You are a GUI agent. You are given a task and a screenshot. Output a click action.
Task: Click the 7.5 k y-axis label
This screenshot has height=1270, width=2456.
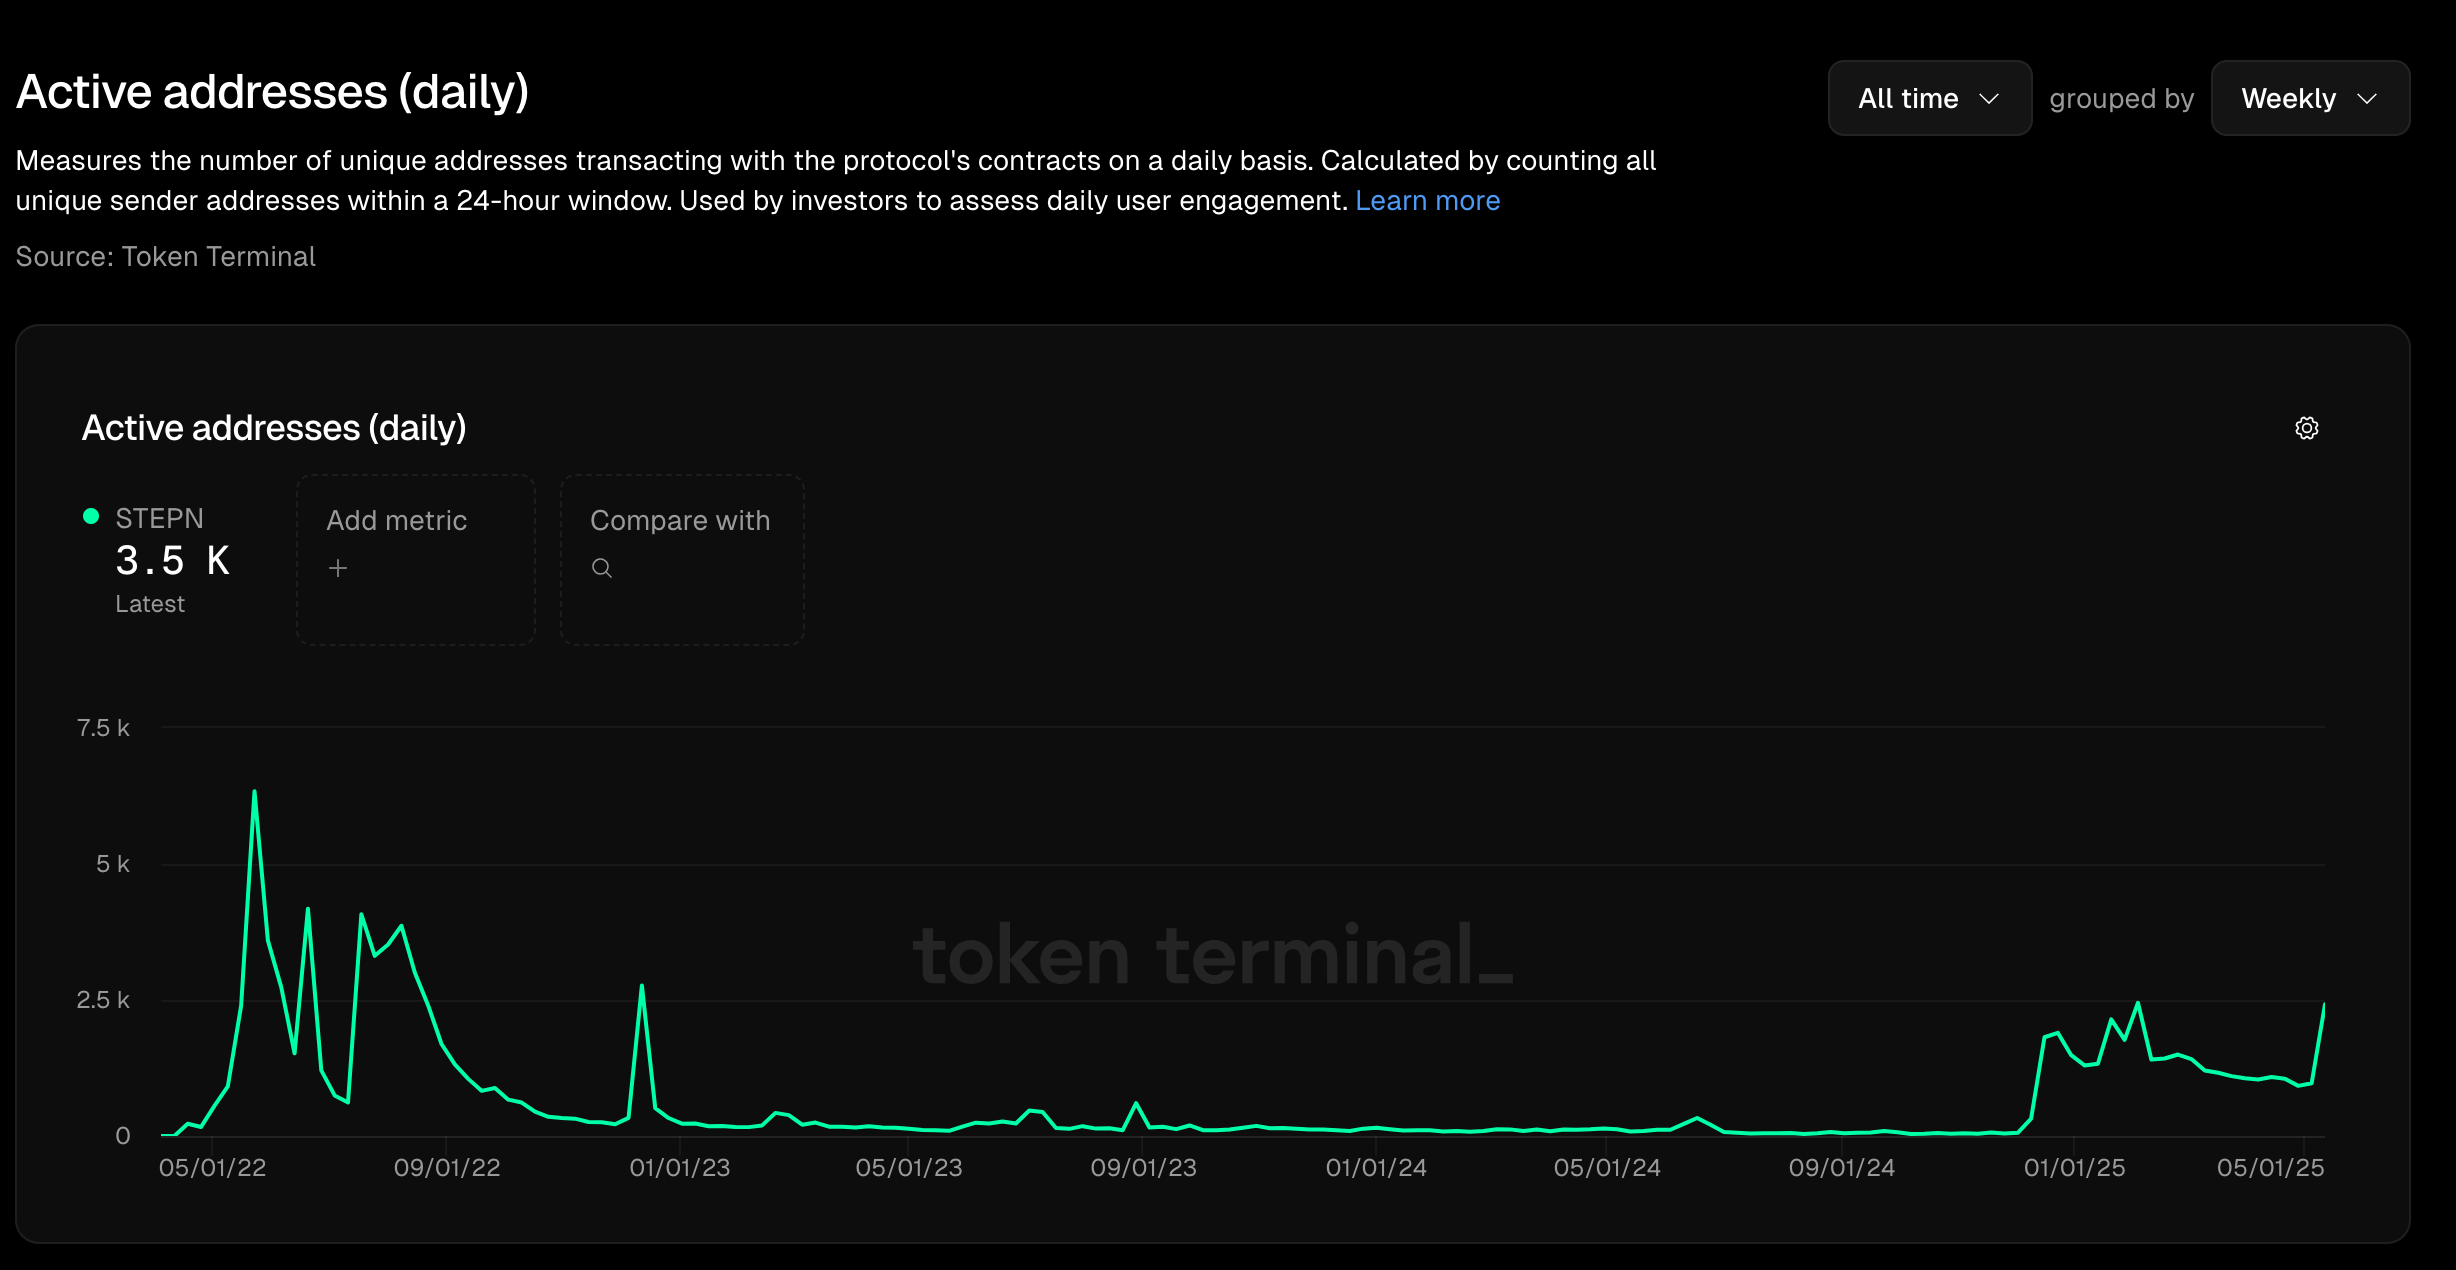(x=103, y=728)
